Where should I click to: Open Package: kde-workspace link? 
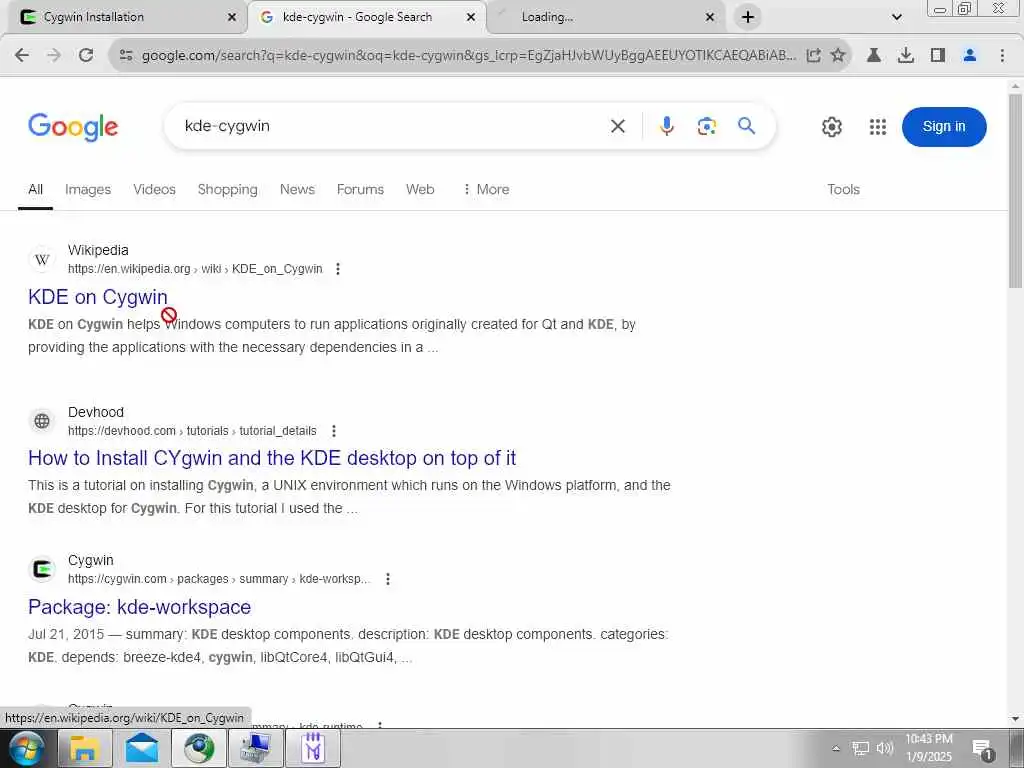click(139, 607)
